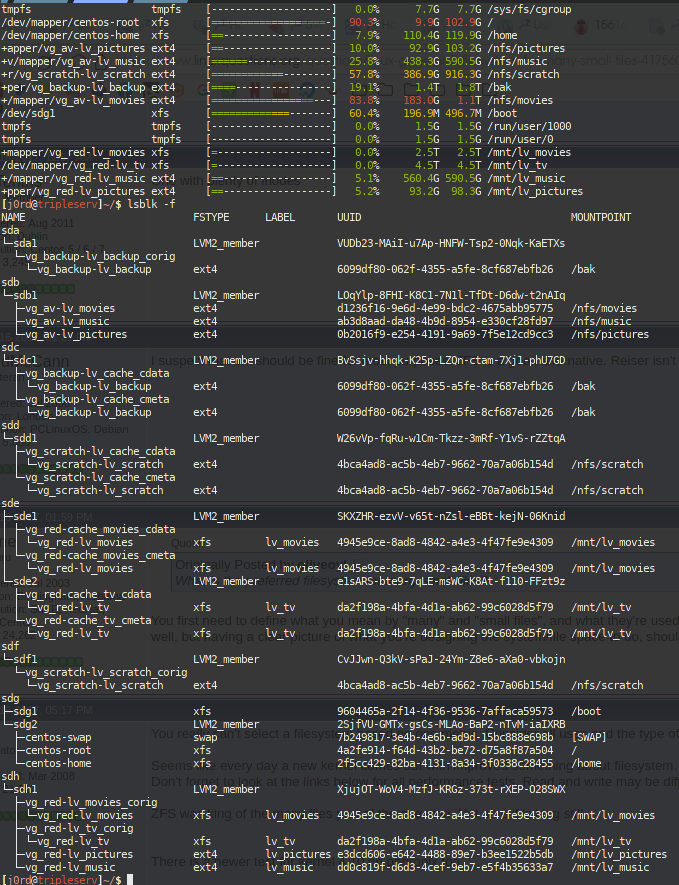
Task: Click the FSTYPE column header
Action: click(211, 217)
